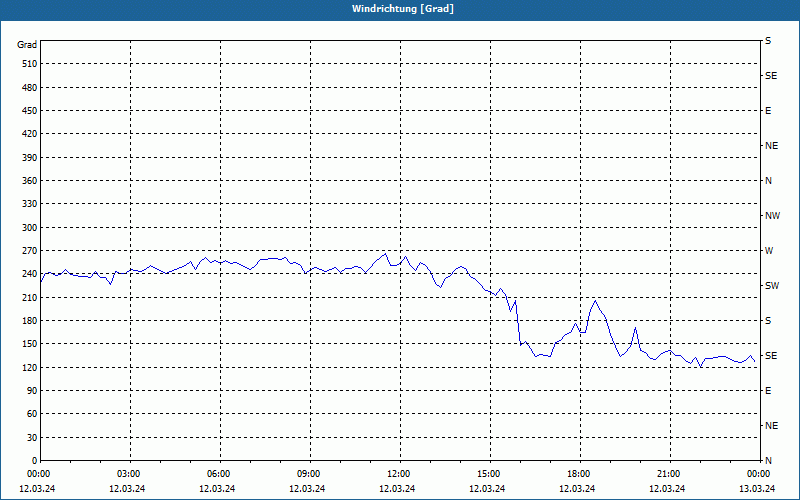This screenshot has height=500, width=800.
Task: Select the 90 degree axis label
Action: pos(32,391)
